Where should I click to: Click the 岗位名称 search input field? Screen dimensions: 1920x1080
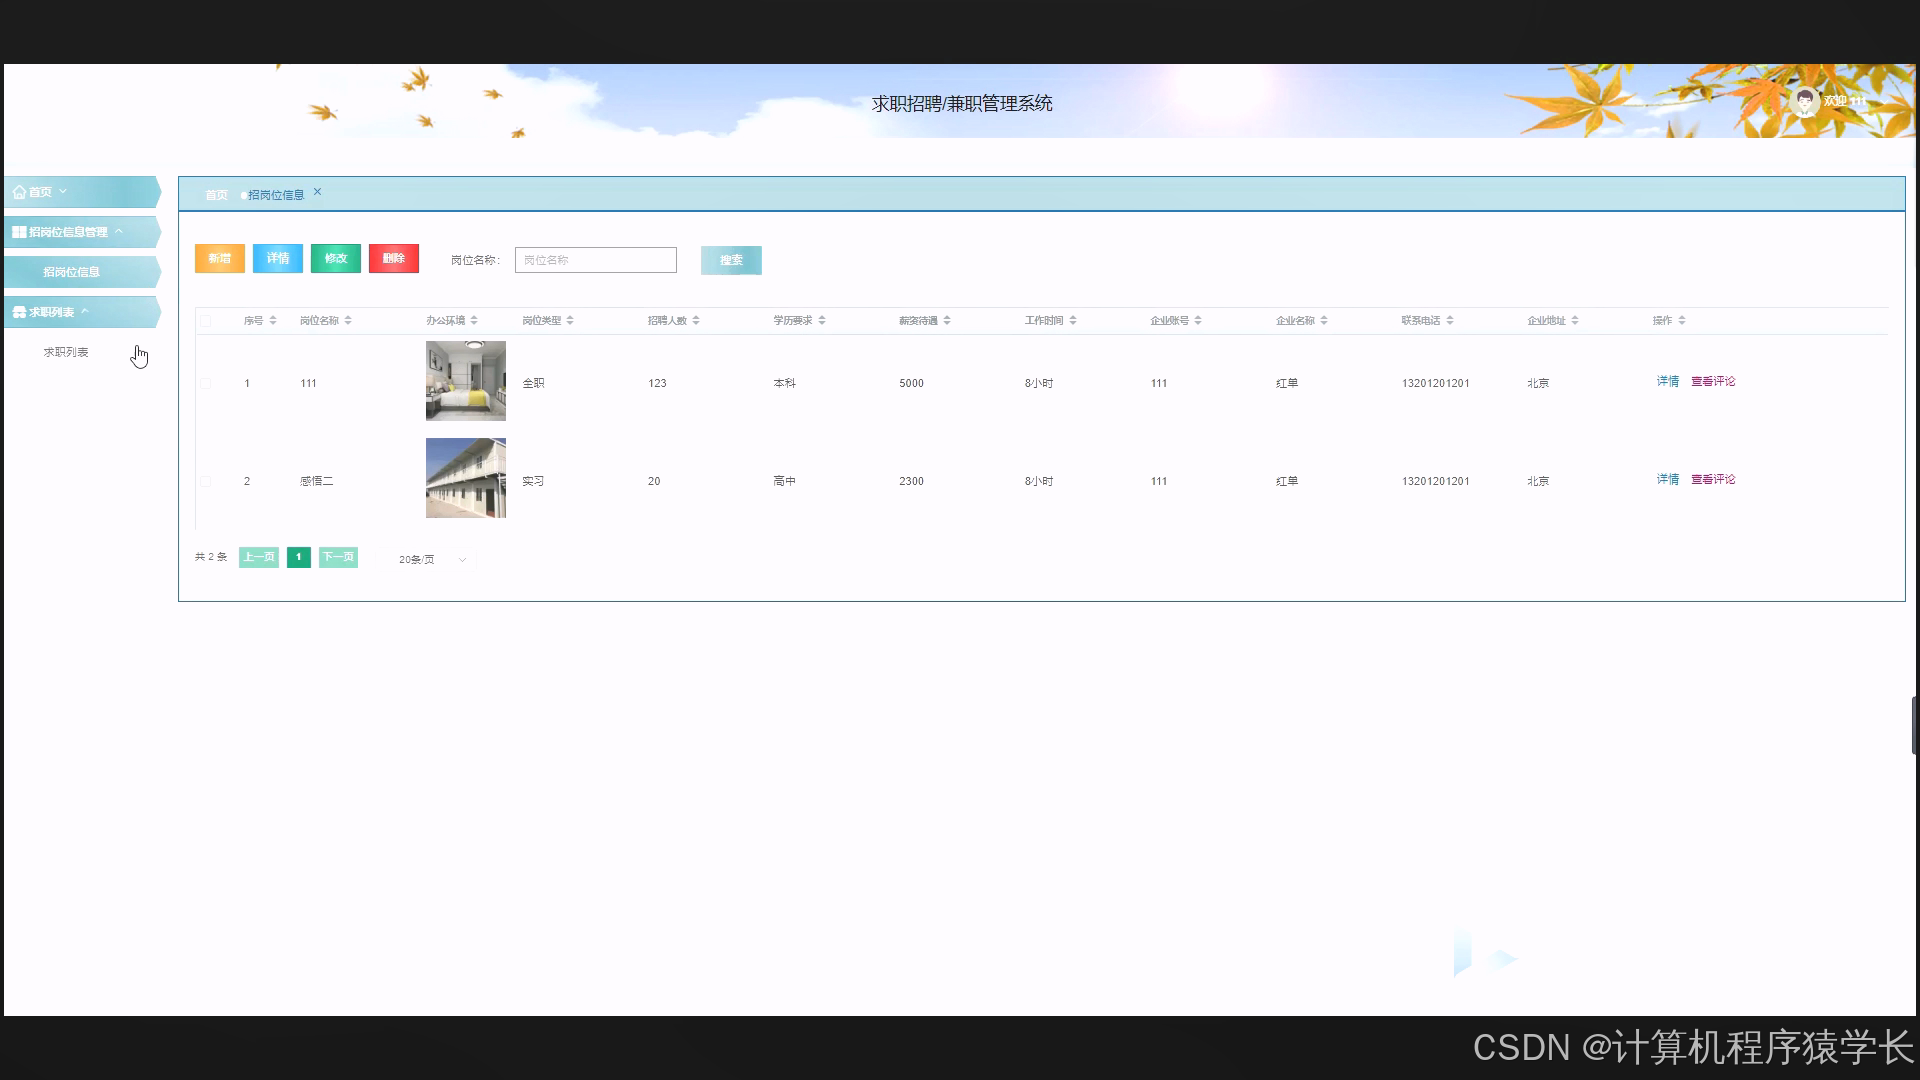[x=595, y=260]
